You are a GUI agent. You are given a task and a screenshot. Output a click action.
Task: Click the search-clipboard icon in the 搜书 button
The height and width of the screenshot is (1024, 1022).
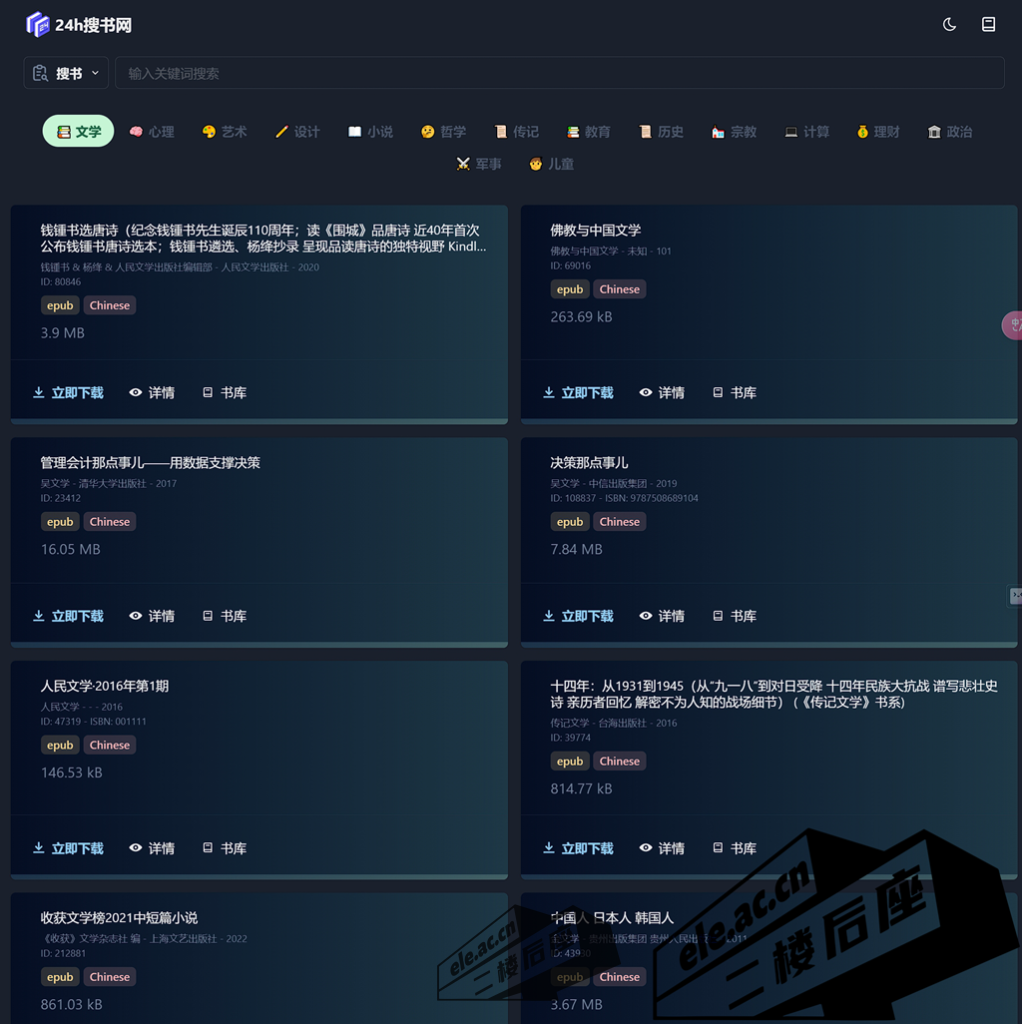40,72
